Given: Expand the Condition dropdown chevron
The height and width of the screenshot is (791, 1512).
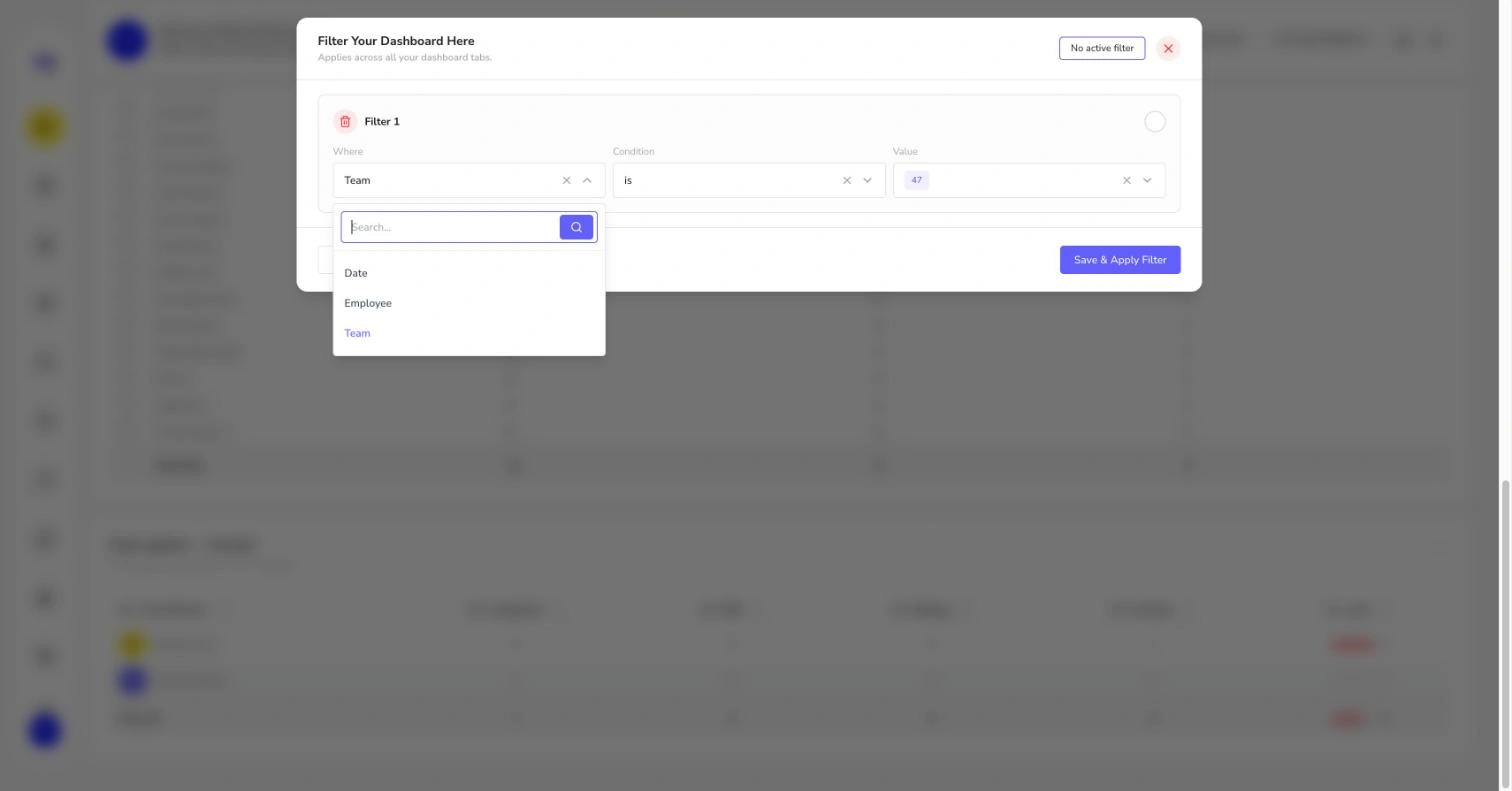Looking at the screenshot, I should click(x=867, y=181).
